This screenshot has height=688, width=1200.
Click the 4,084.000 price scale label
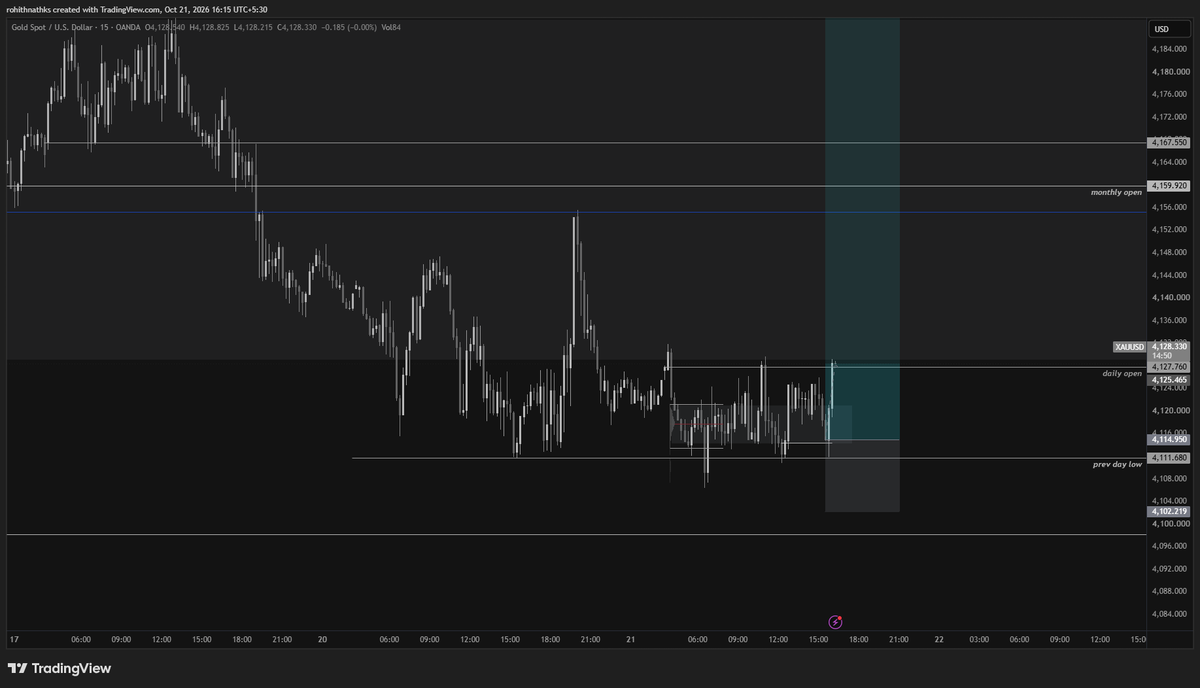[1169, 614]
